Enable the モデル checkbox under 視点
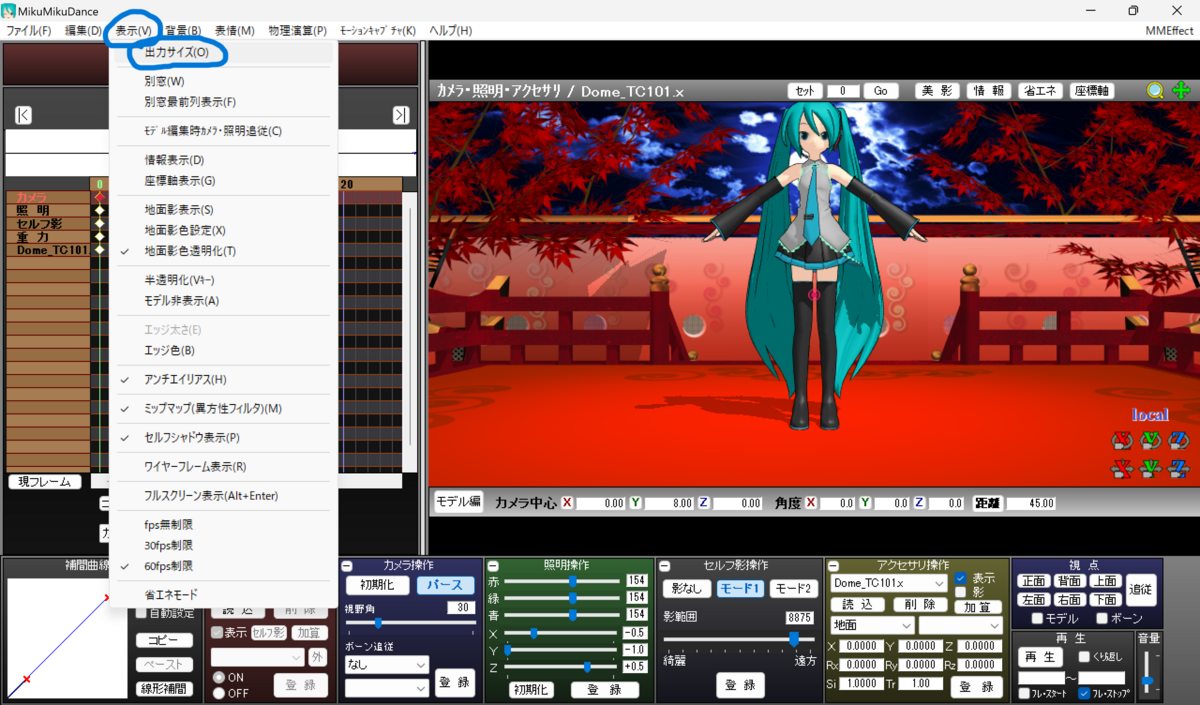 [1037, 619]
